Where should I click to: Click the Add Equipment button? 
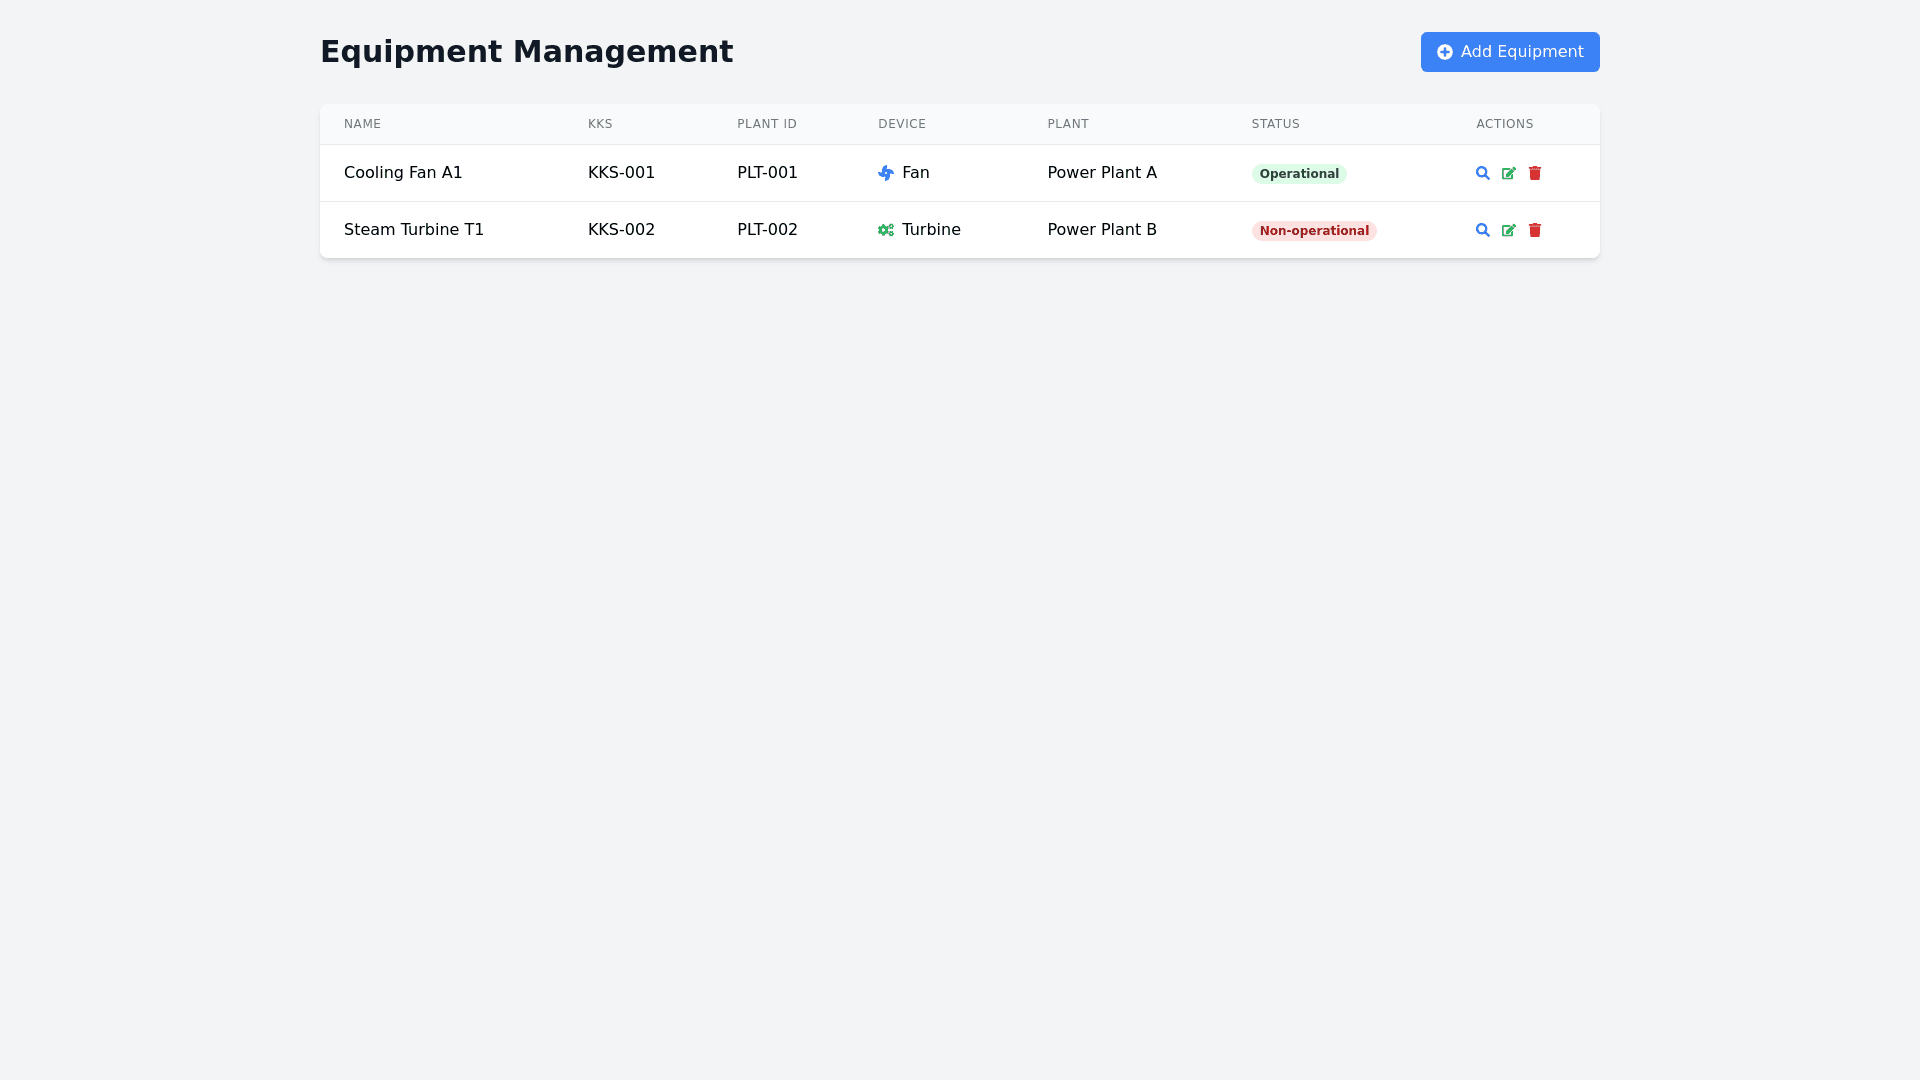point(1509,51)
